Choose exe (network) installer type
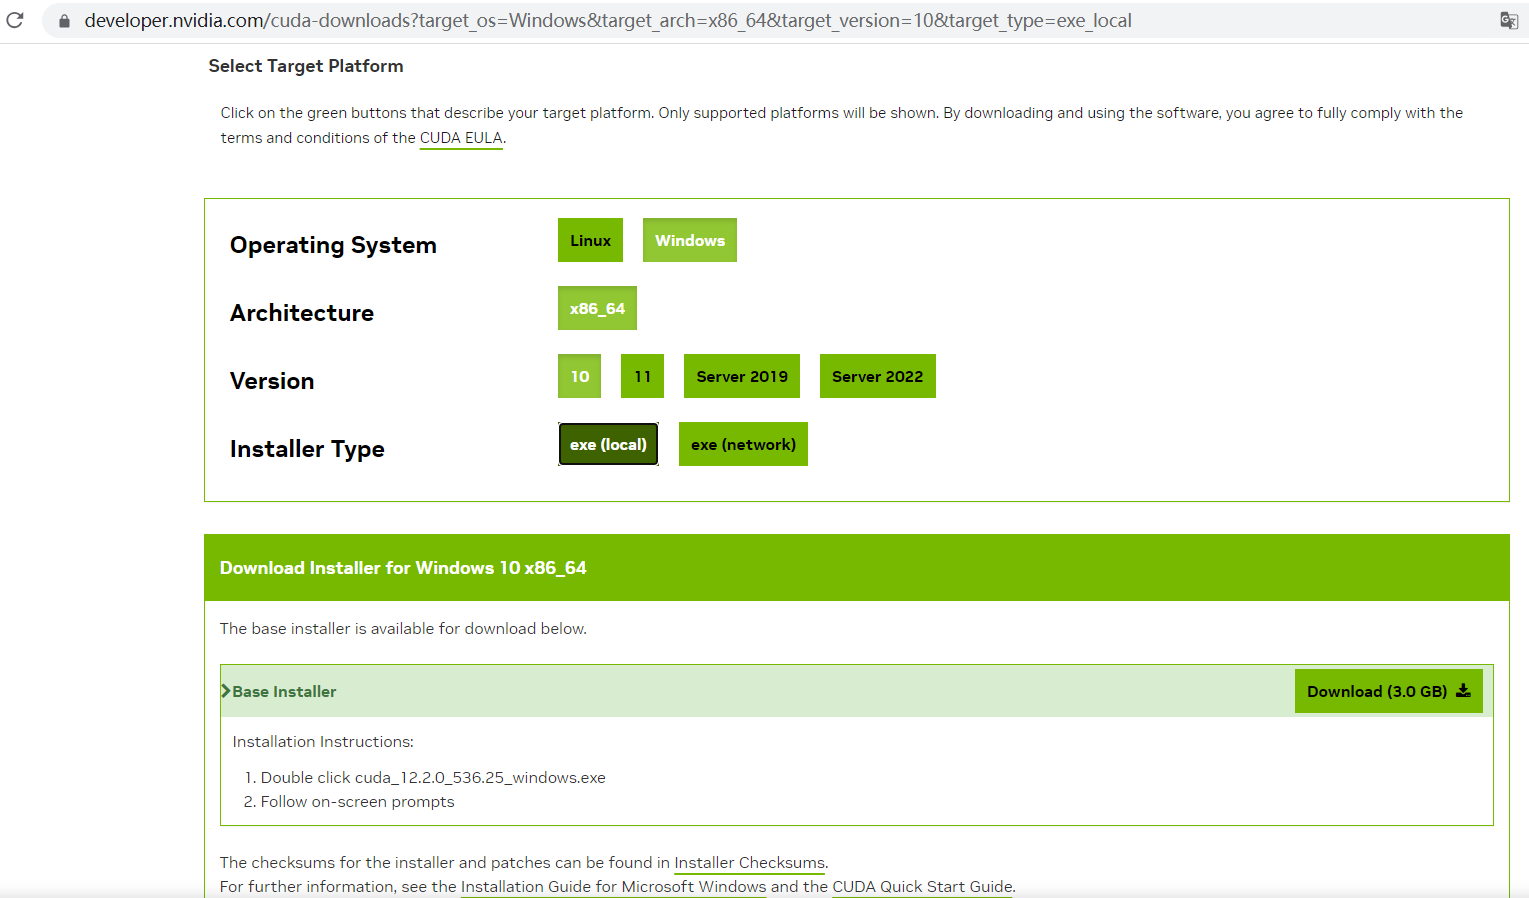Viewport: 1529px width, 898px height. (x=743, y=444)
